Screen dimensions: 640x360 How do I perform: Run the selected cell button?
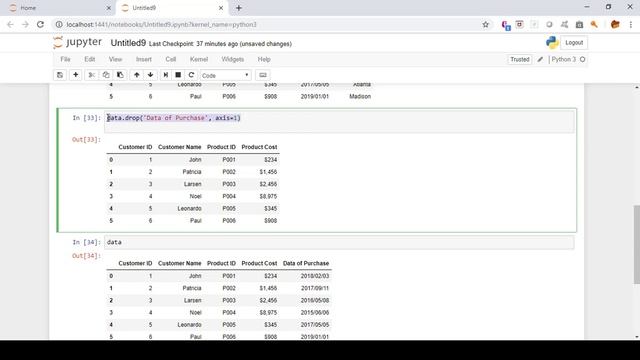(165, 75)
